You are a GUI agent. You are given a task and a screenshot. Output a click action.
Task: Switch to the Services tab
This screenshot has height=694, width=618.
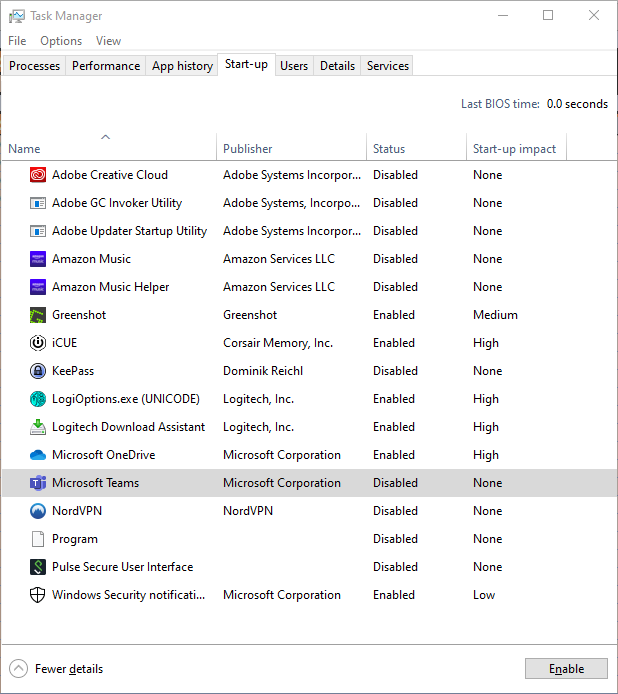tap(387, 66)
